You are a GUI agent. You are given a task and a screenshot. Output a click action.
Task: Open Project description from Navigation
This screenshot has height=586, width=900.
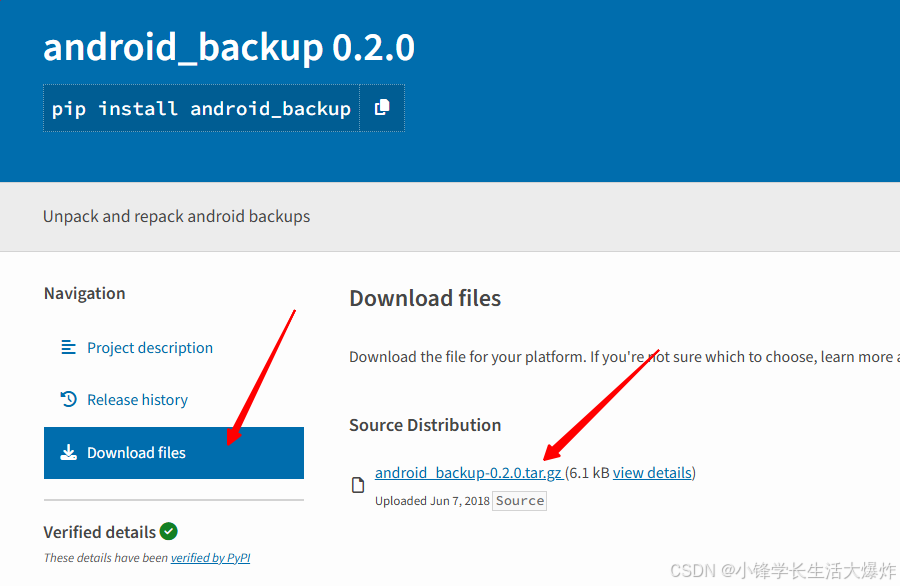149,347
